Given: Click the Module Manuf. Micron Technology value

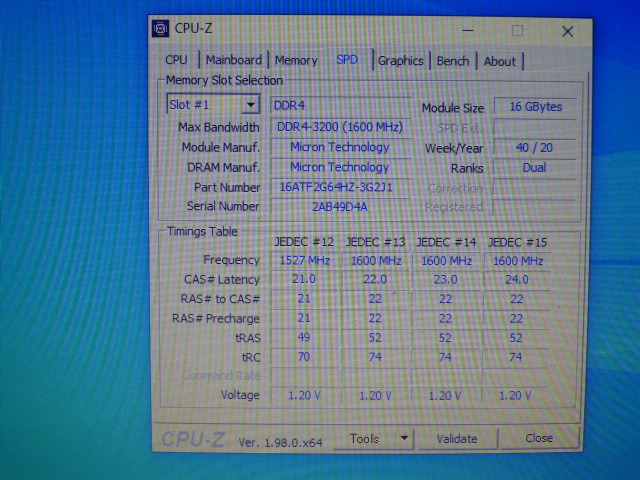Looking at the screenshot, I should tap(340, 147).
